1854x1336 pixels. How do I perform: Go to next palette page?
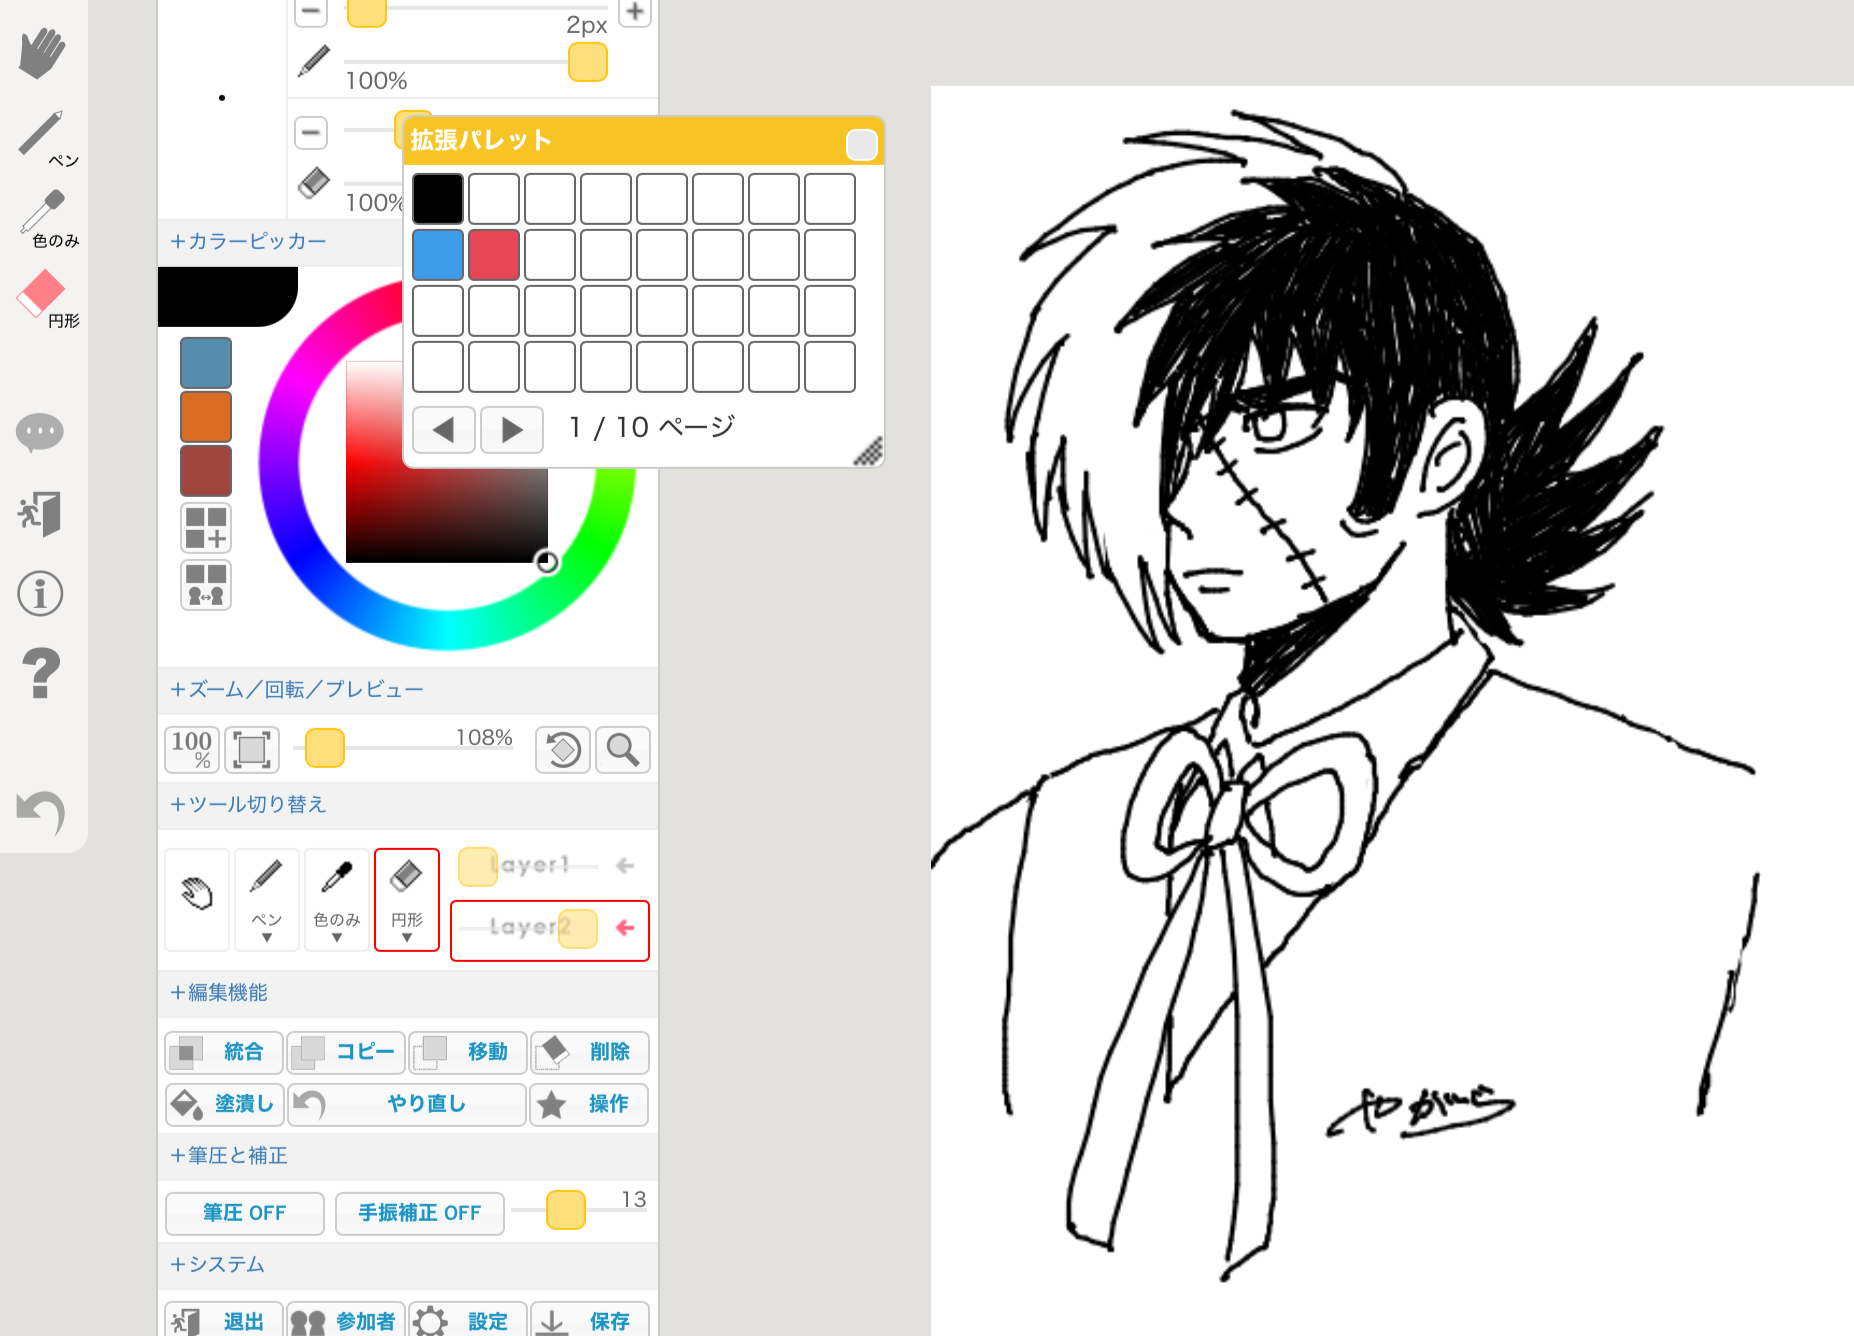pyautogui.click(x=511, y=430)
